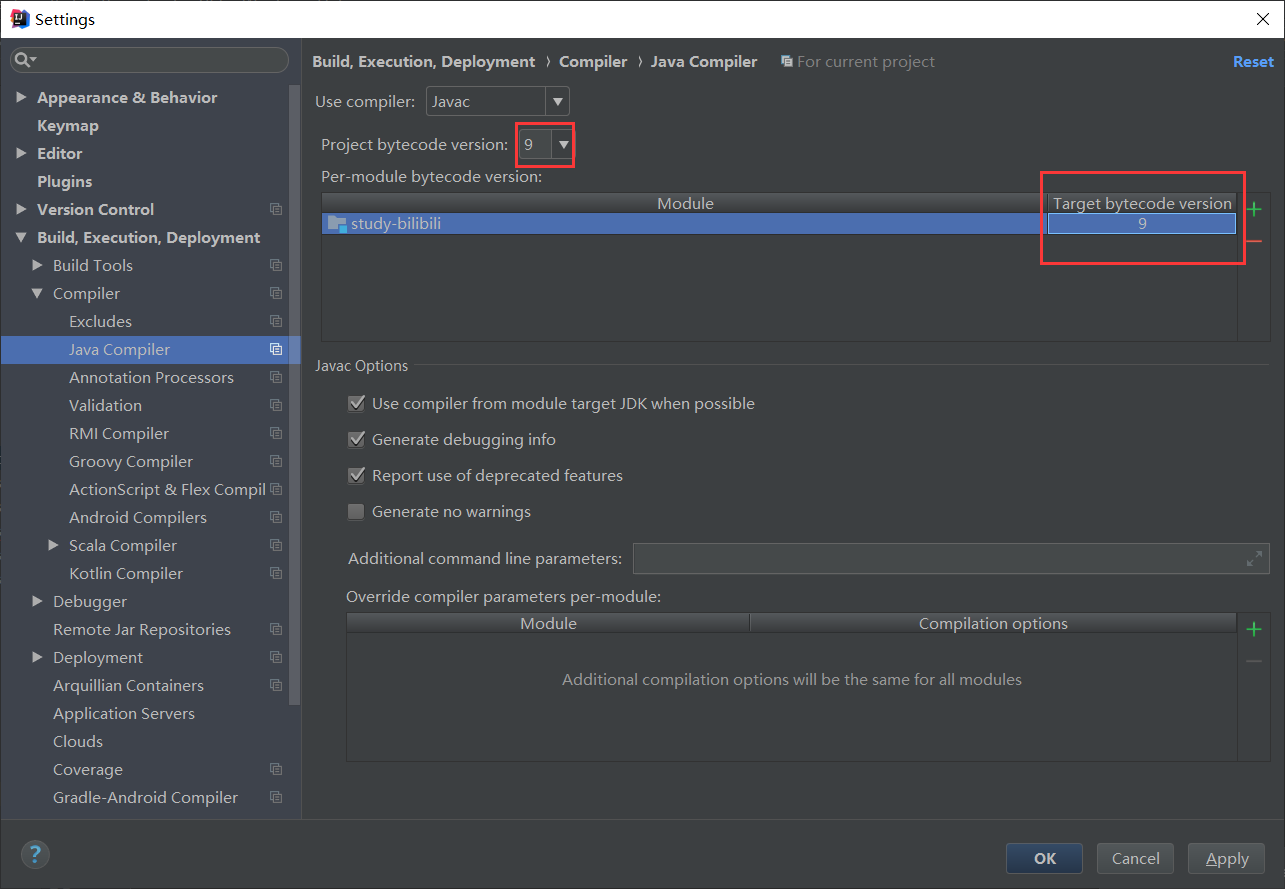The image size is (1285, 889).
Task: Expand the Editor tree node arrow
Action: point(21,153)
